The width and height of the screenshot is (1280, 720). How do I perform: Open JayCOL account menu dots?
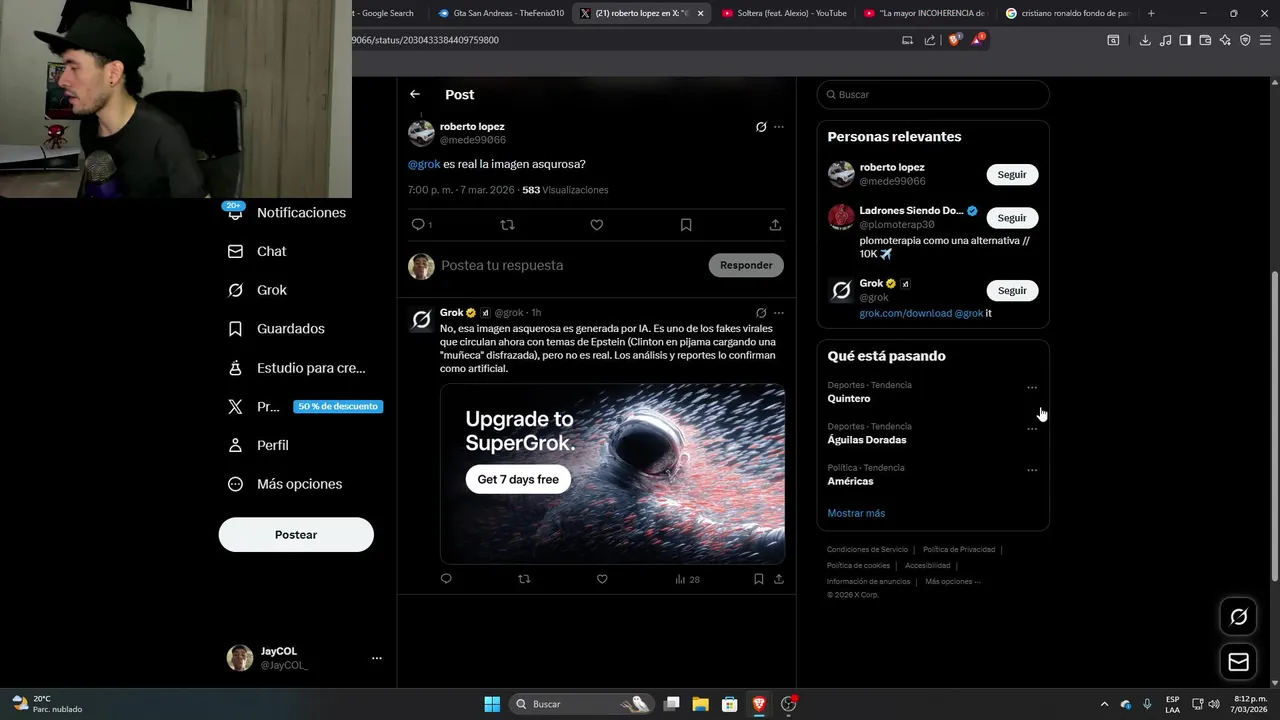point(377,658)
